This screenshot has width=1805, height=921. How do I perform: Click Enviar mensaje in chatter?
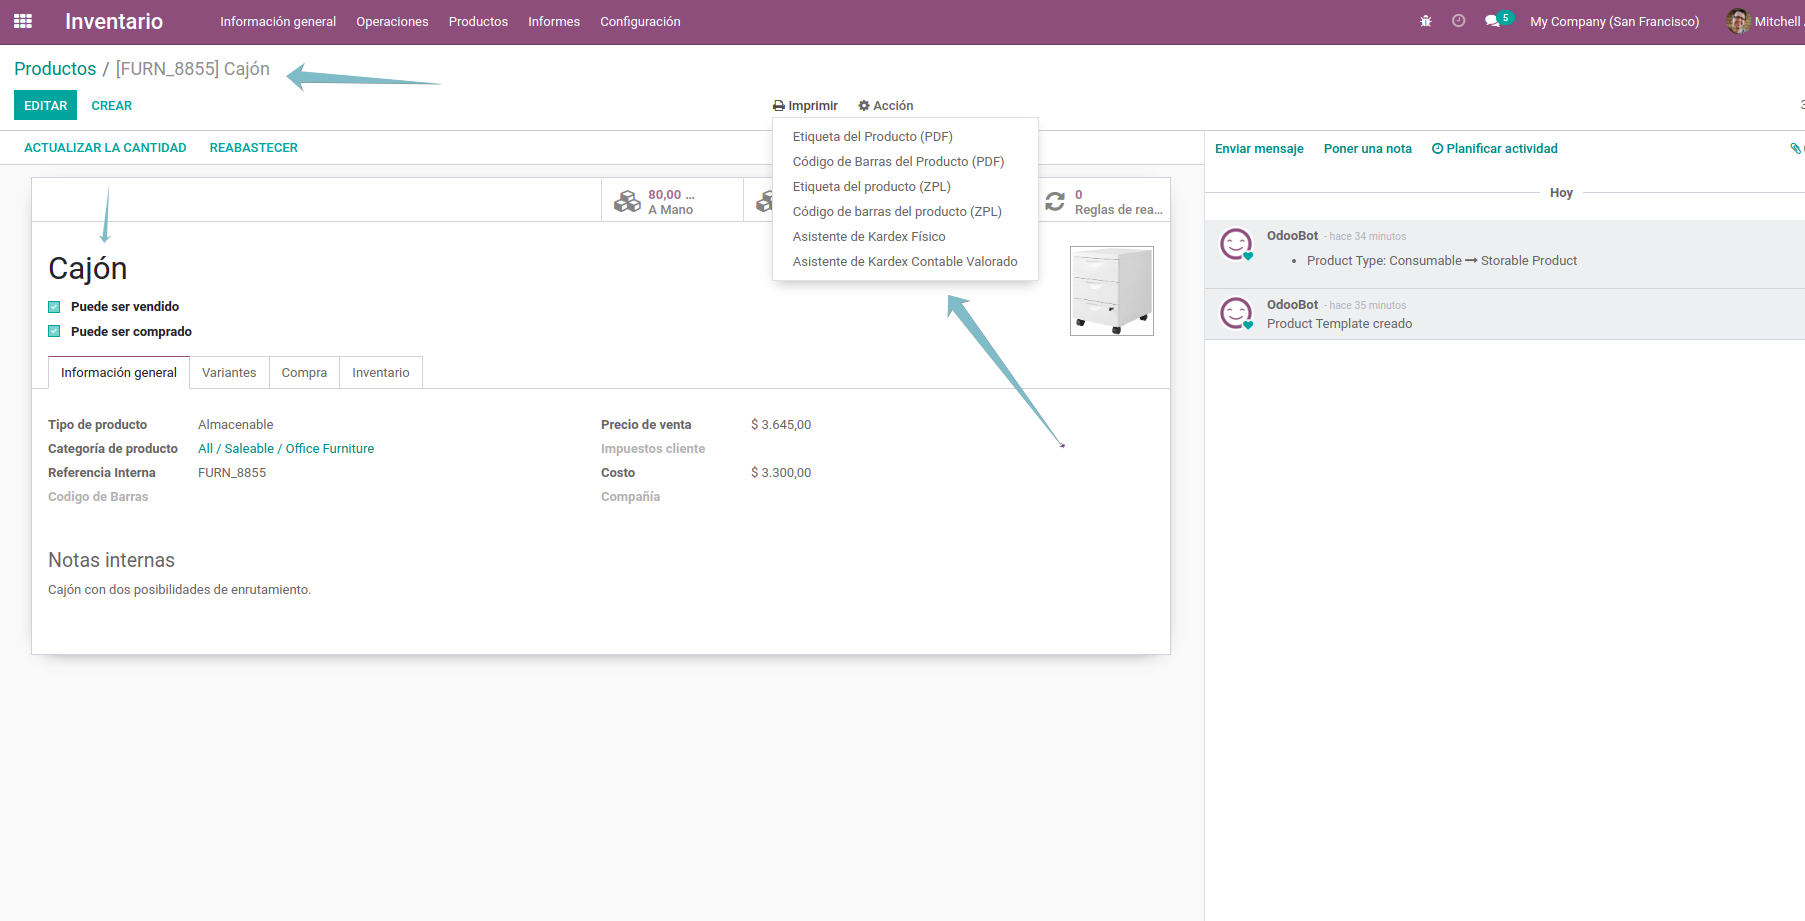[x=1259, y=149]
